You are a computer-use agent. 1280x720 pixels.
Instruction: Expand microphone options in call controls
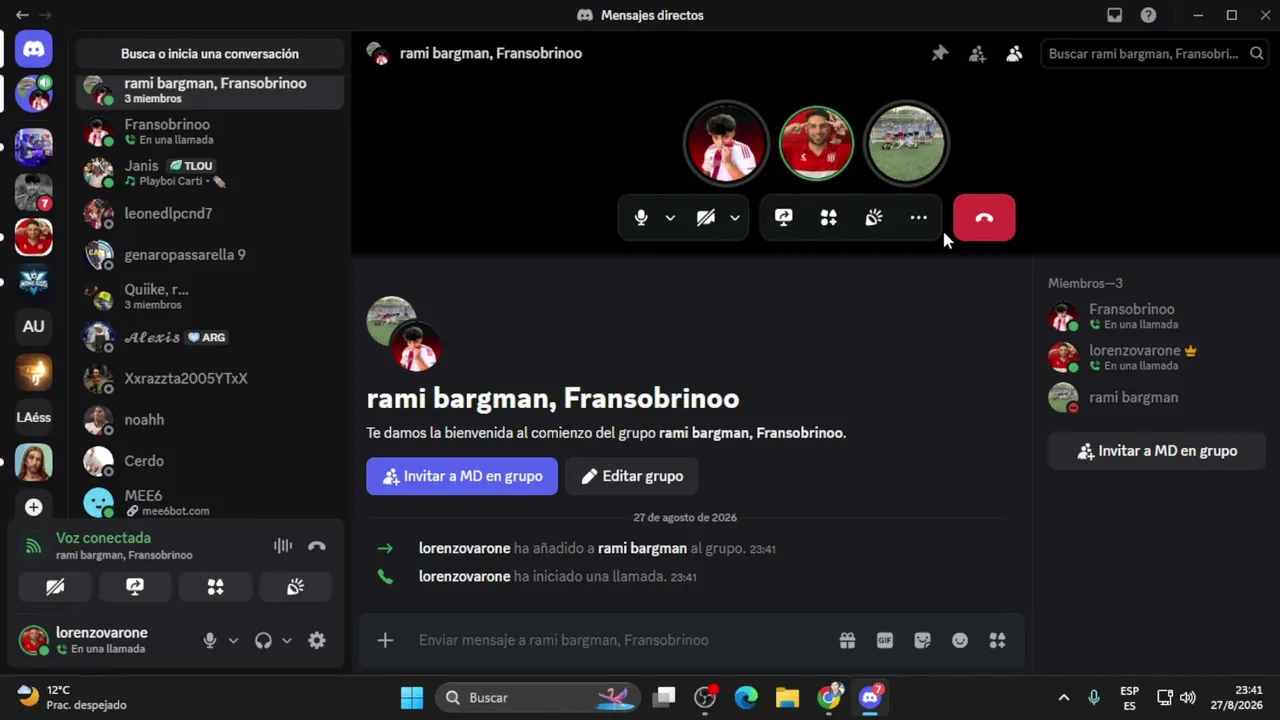click(x=670, y=218)
